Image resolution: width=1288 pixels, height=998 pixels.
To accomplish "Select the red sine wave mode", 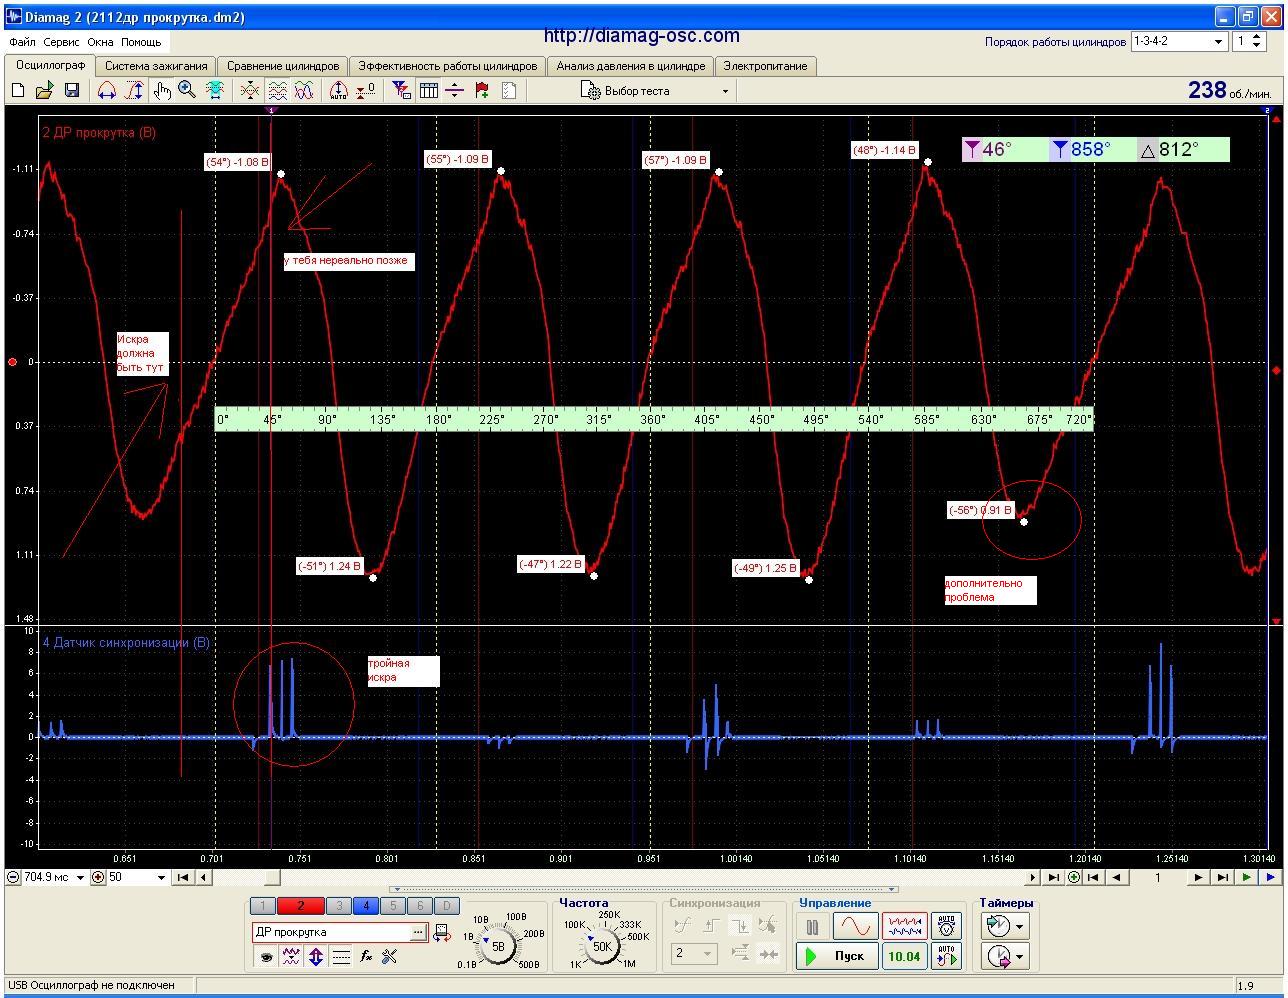I will (856, 926).
